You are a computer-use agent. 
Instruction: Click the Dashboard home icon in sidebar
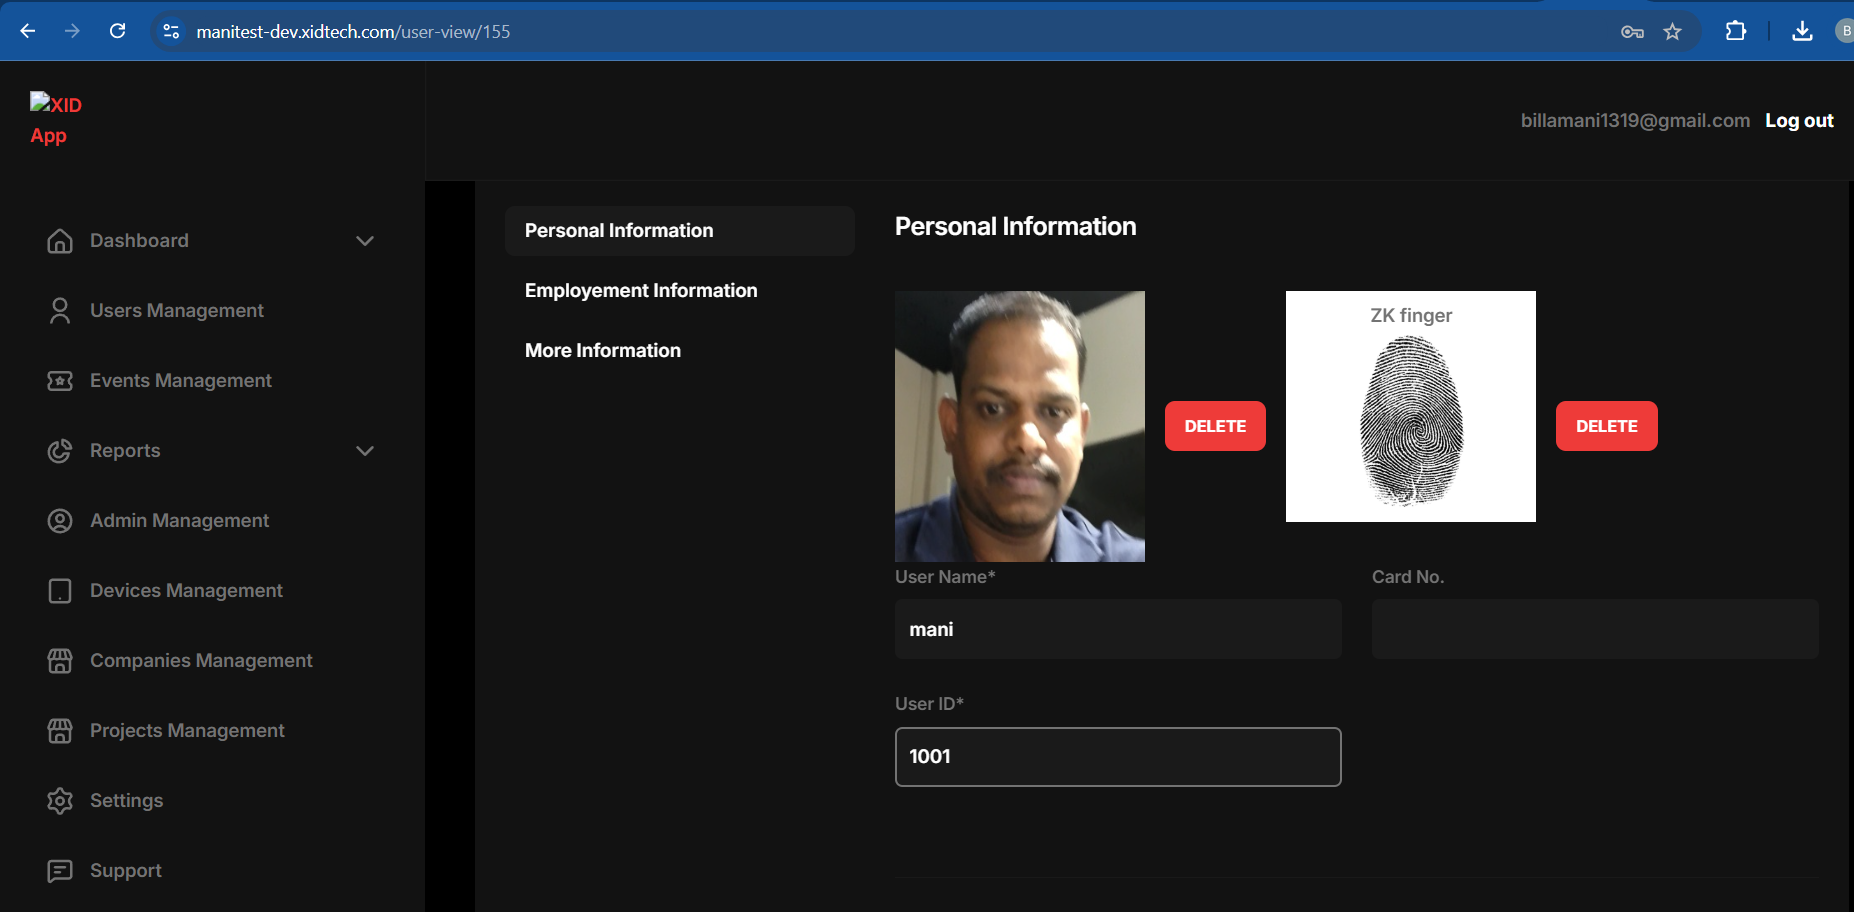(x=60, y=241)
